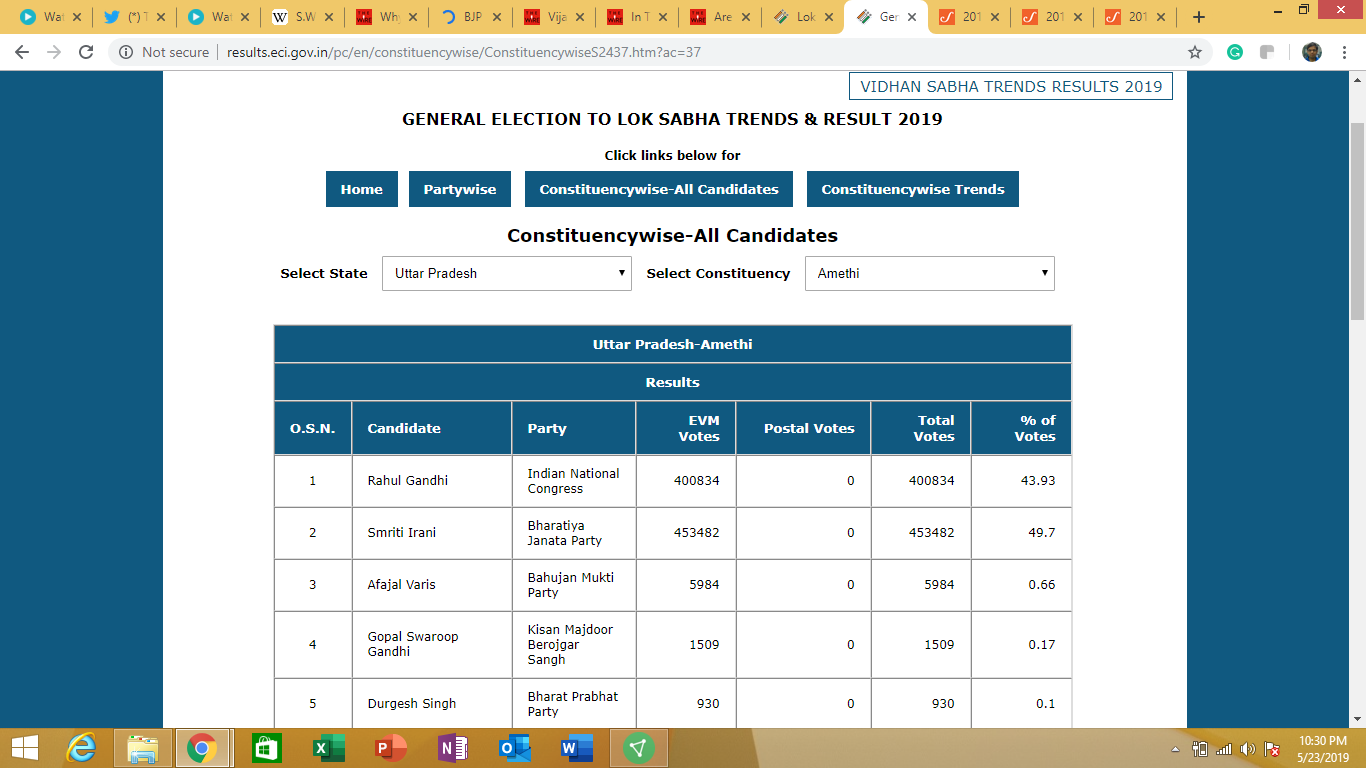1366x768 pixels.
Task: Click the Bahujan Mukti Party cell
Action: click(x=574, y=585)
